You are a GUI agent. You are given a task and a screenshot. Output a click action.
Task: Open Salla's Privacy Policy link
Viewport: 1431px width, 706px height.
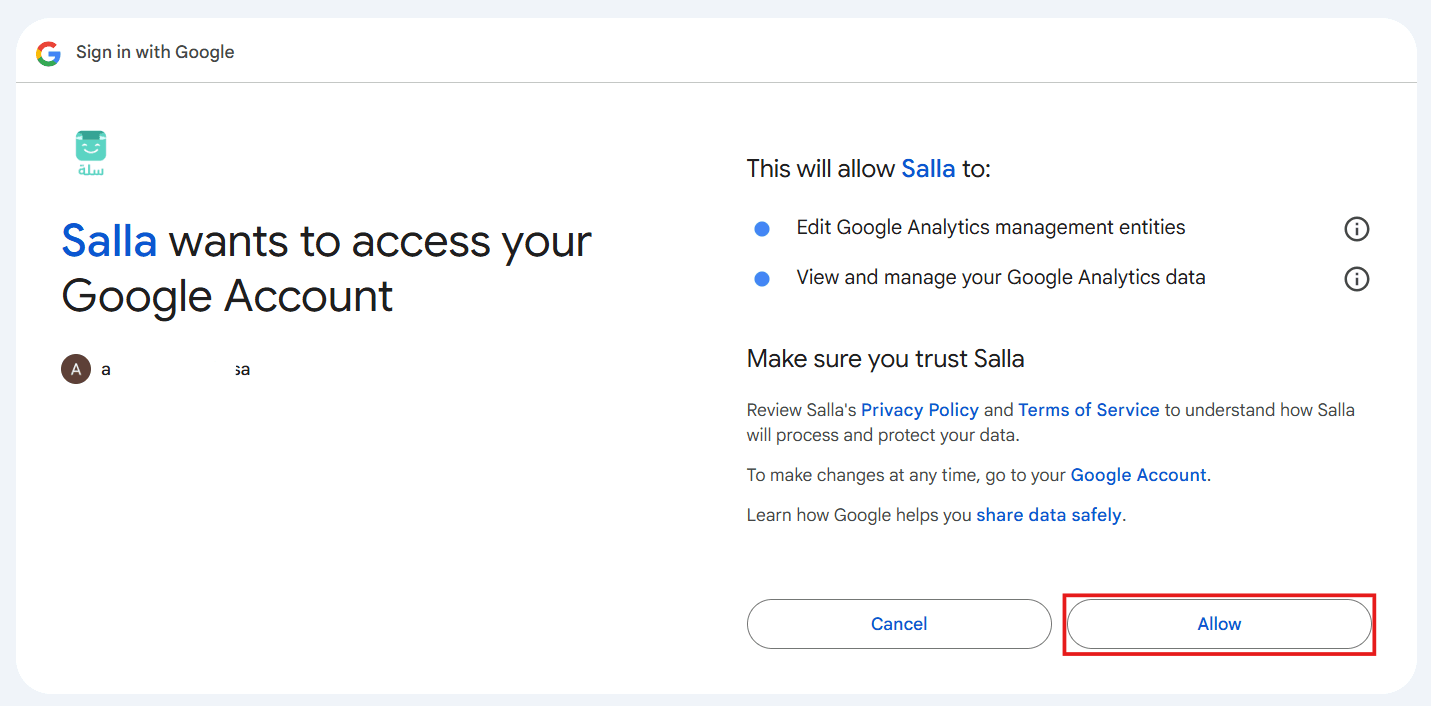click(x=920, y=410)
